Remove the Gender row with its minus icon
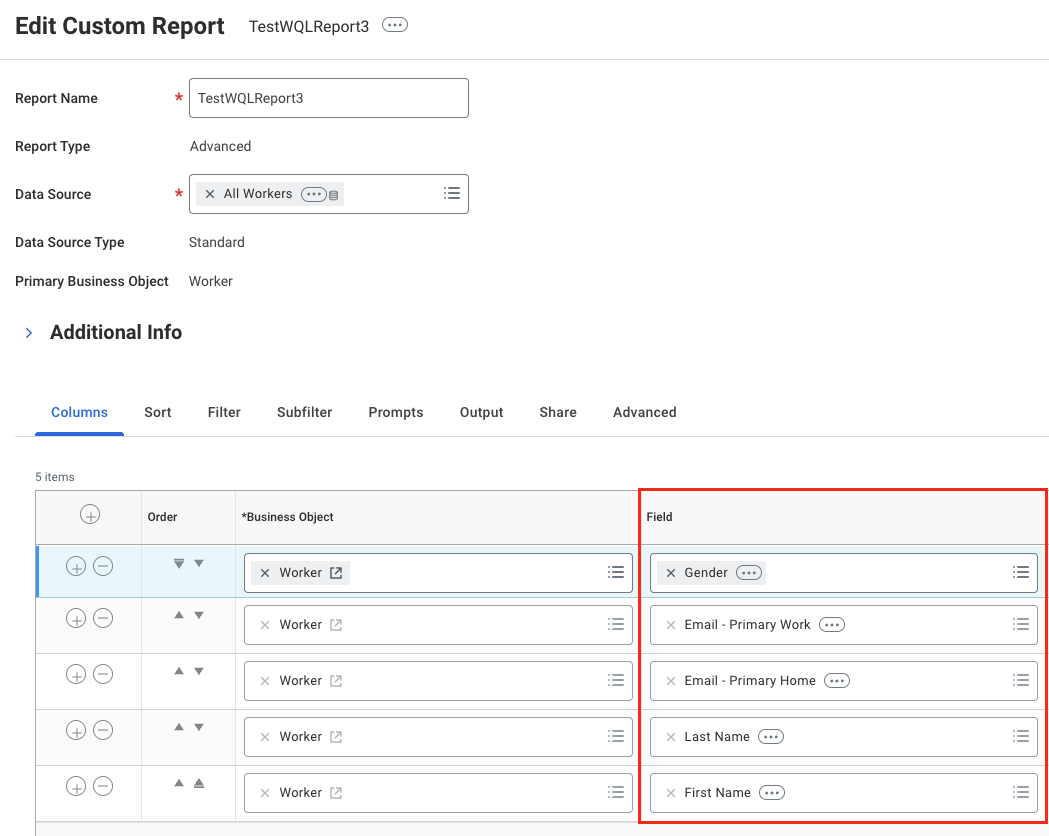Image resolution: width=1049 pixels, height=836 pixels. point(103,565)
